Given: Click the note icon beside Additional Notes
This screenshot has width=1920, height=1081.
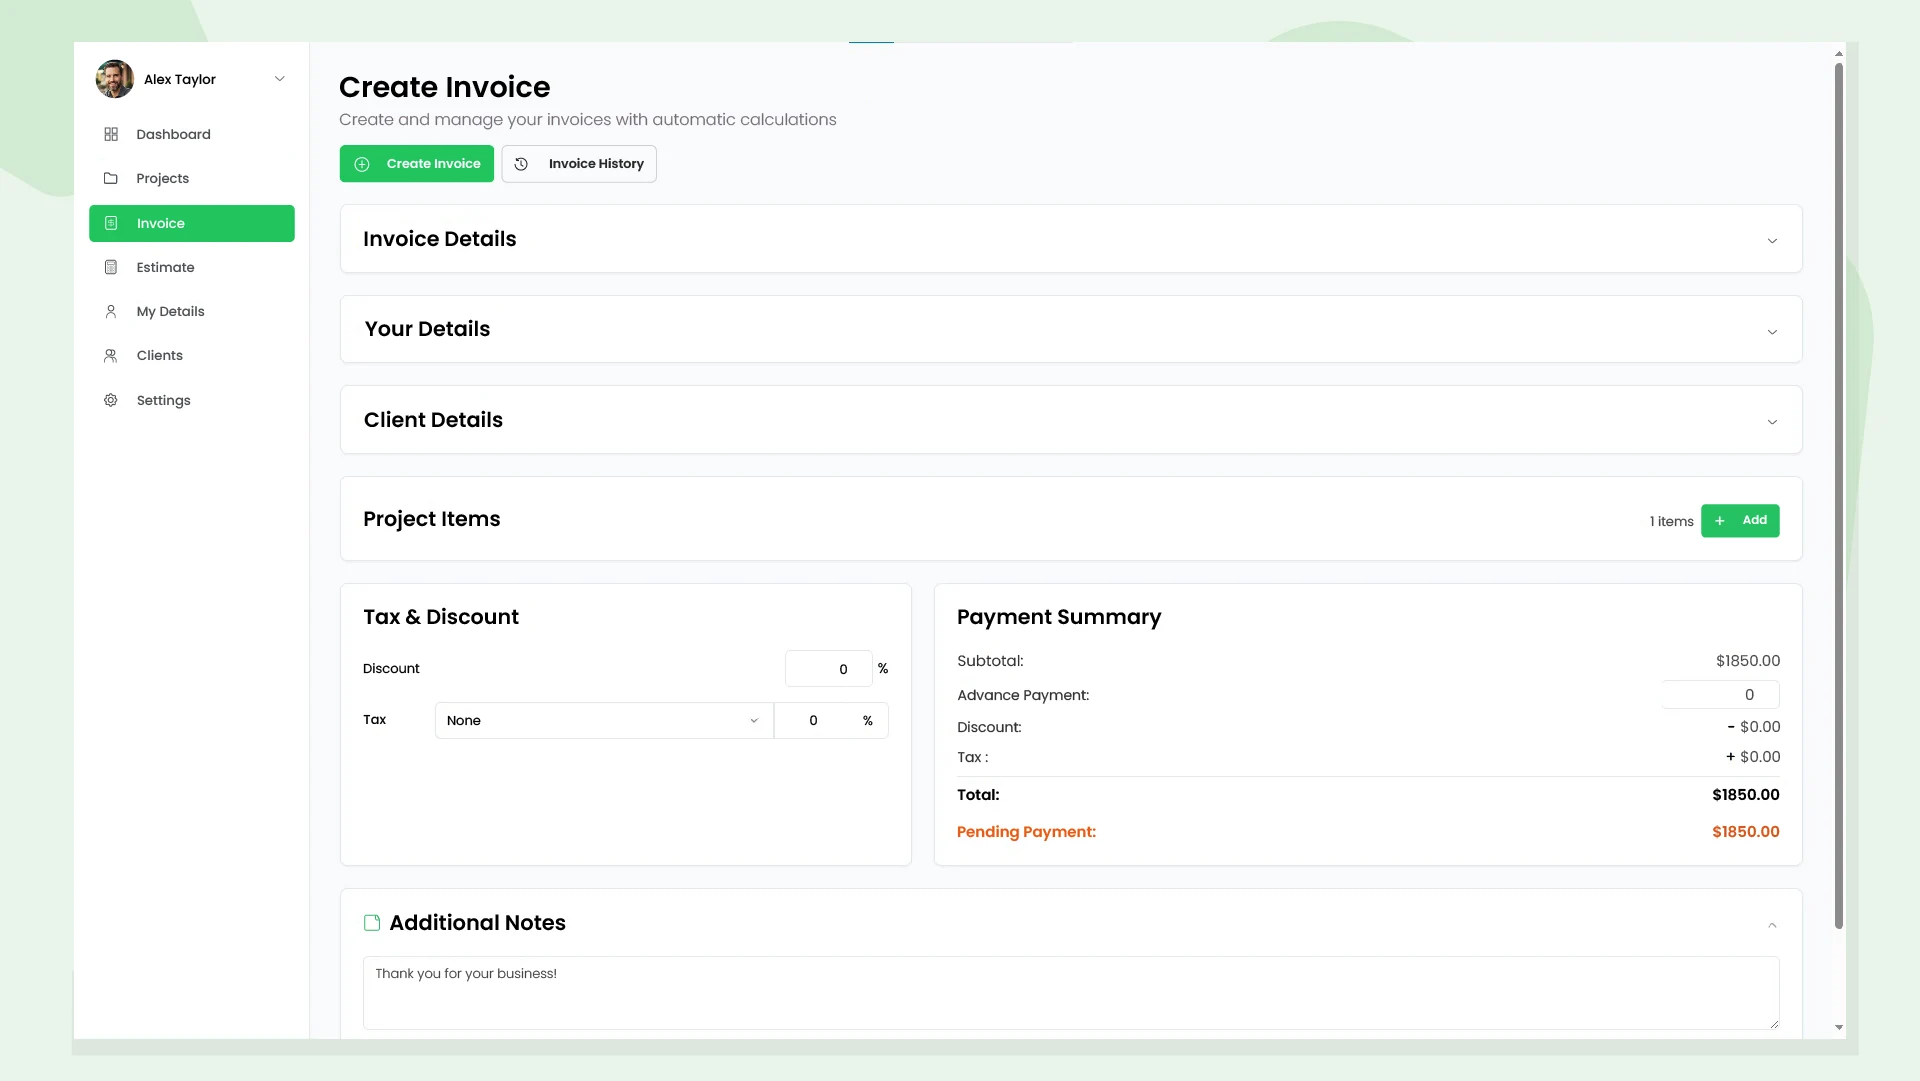Looking at the screenshot, I should point(371,923).
